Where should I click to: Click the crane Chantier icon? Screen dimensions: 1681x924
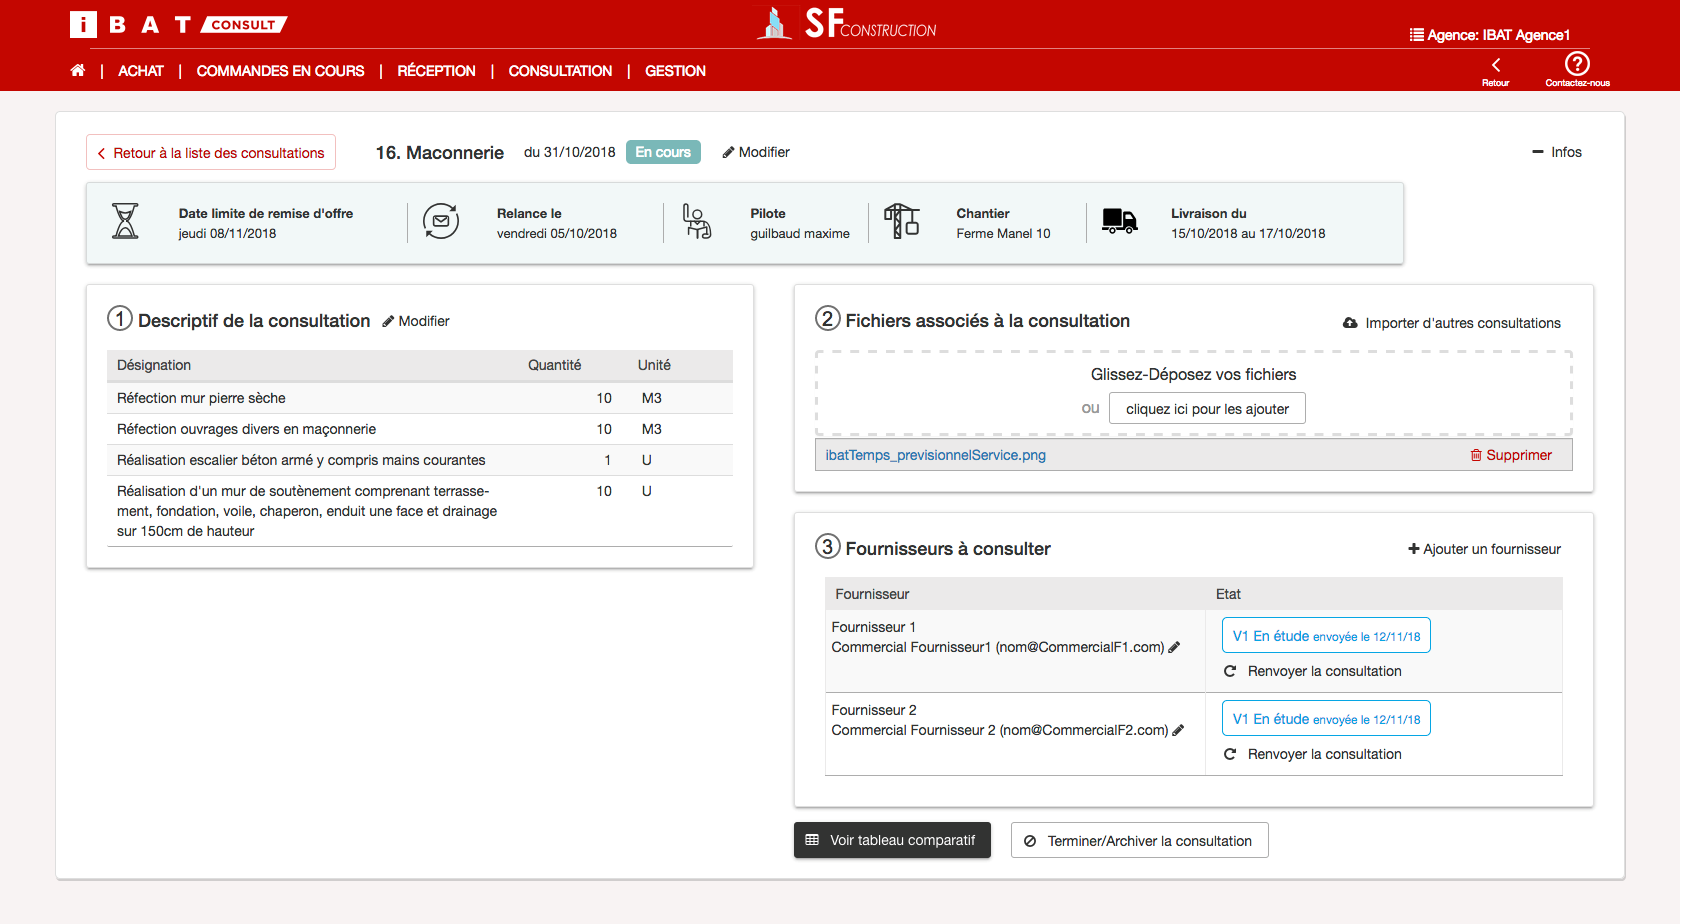[x=901, y=221]
